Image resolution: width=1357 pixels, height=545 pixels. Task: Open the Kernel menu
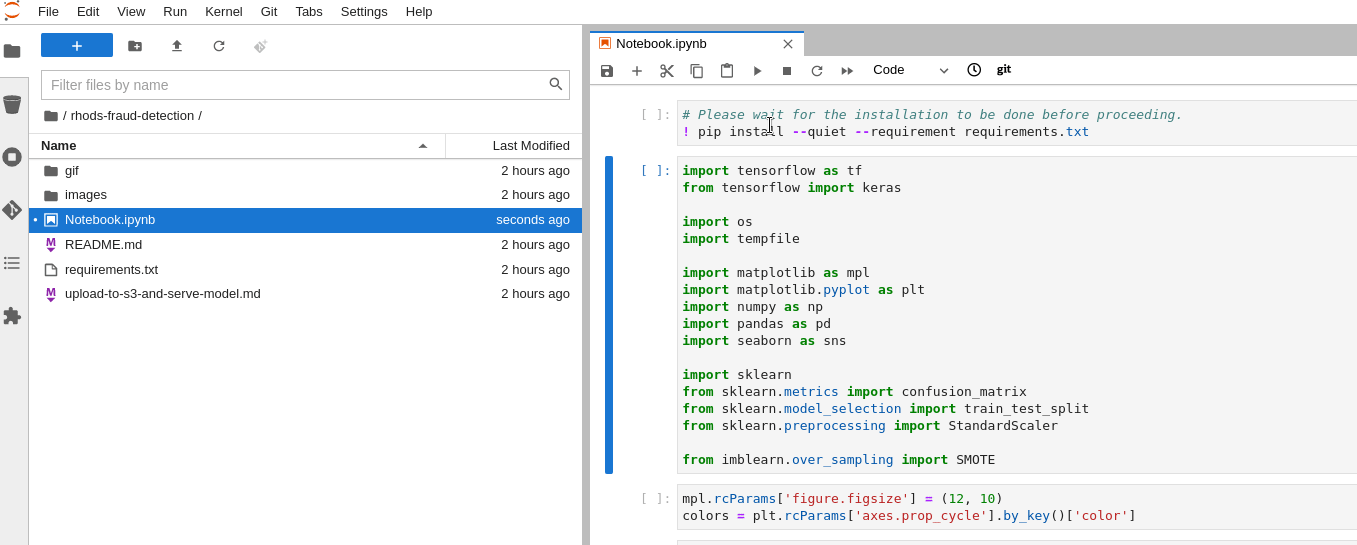tap(224, 11)
